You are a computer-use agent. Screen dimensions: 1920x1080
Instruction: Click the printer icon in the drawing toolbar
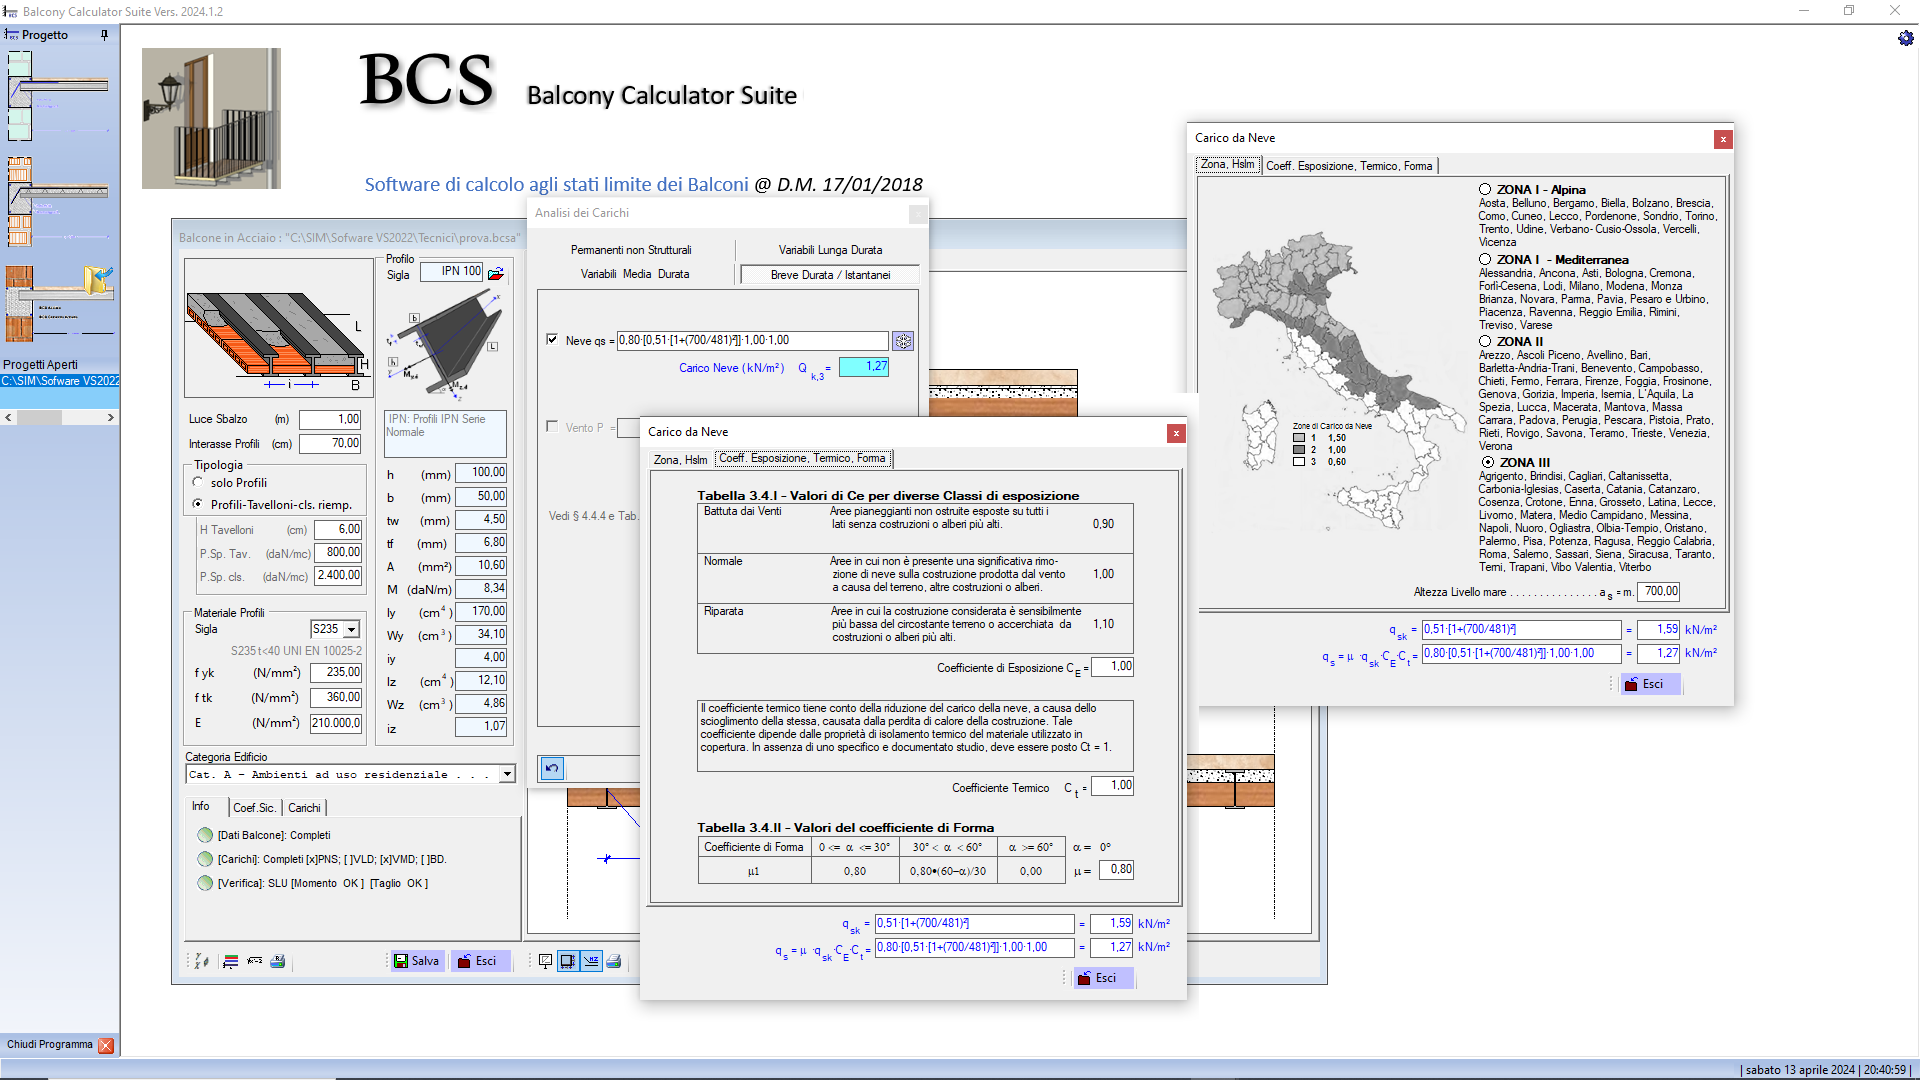[x=614, y=961]
